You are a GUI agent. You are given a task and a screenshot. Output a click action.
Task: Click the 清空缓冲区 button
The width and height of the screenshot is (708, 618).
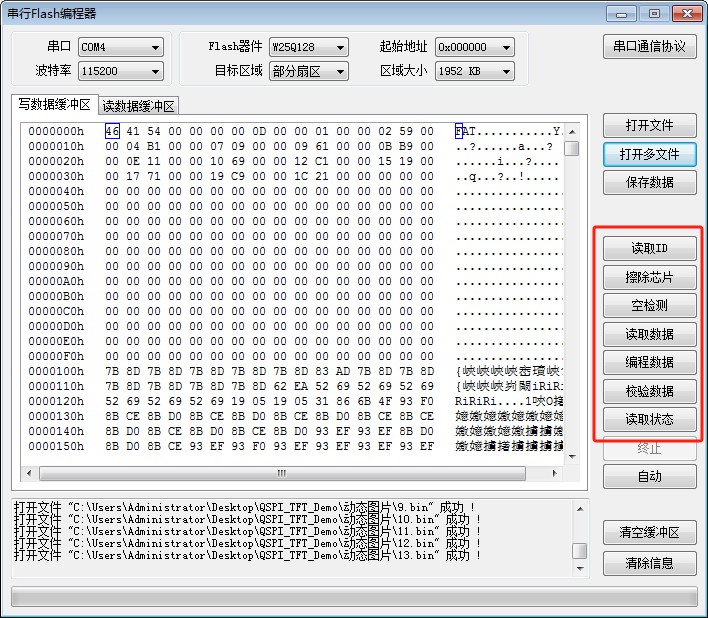(649, 533)
